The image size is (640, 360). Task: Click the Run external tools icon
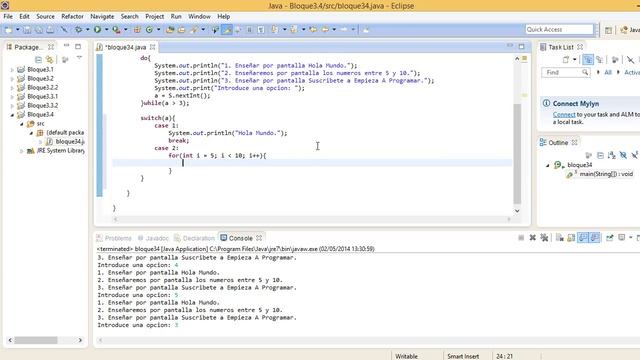pyautogui.click(x=116, y=29)
